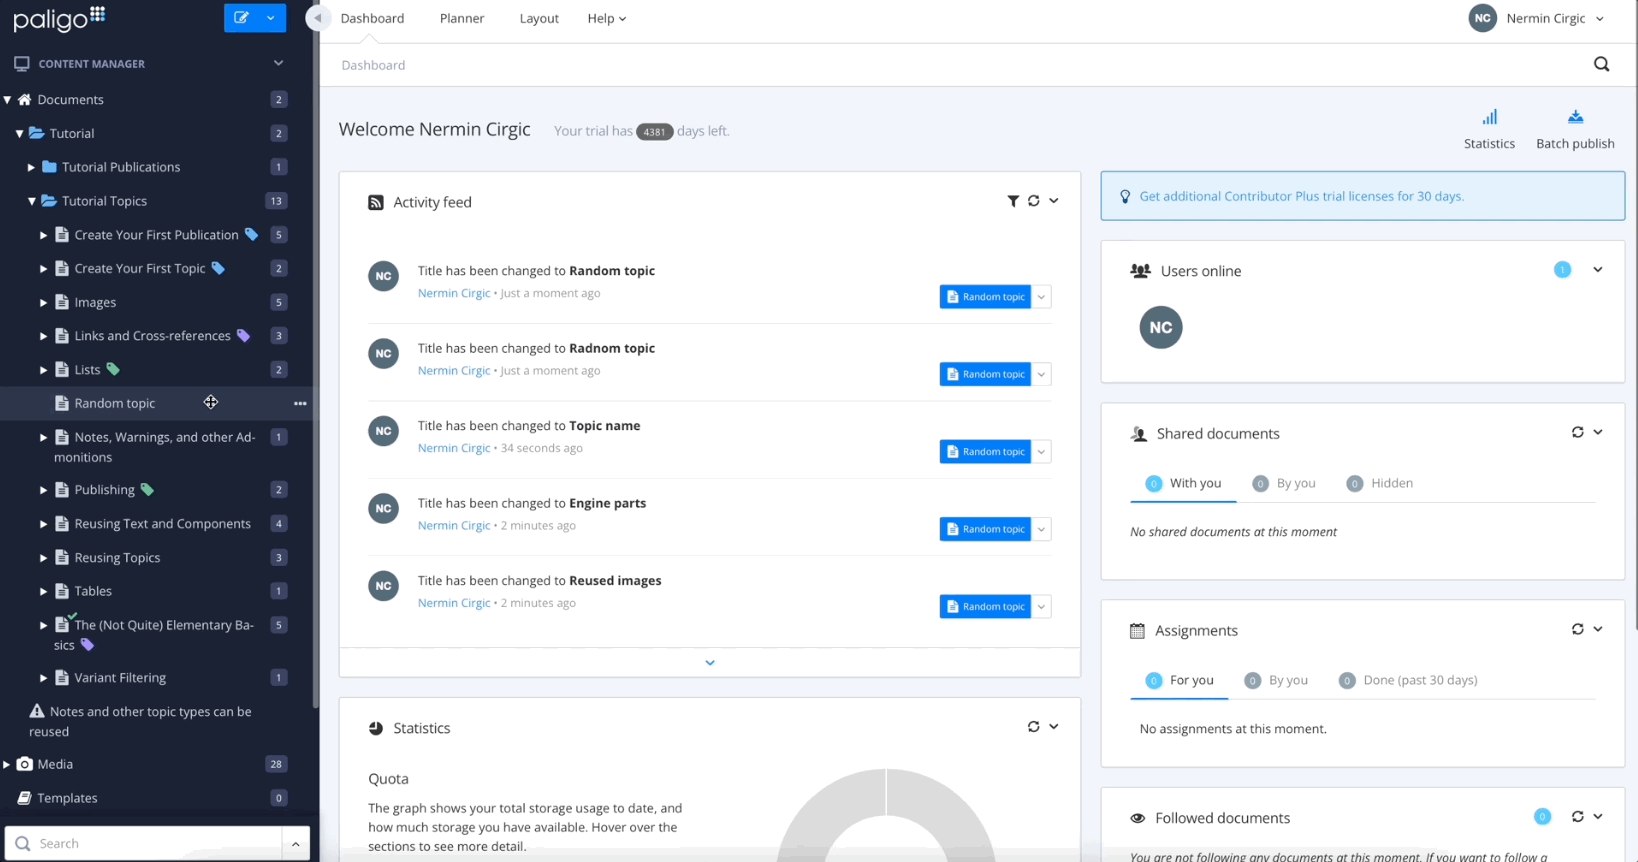Switch to the Planner tab
The height and width of the screenshot is (862, 1638).
coord(461,18)
